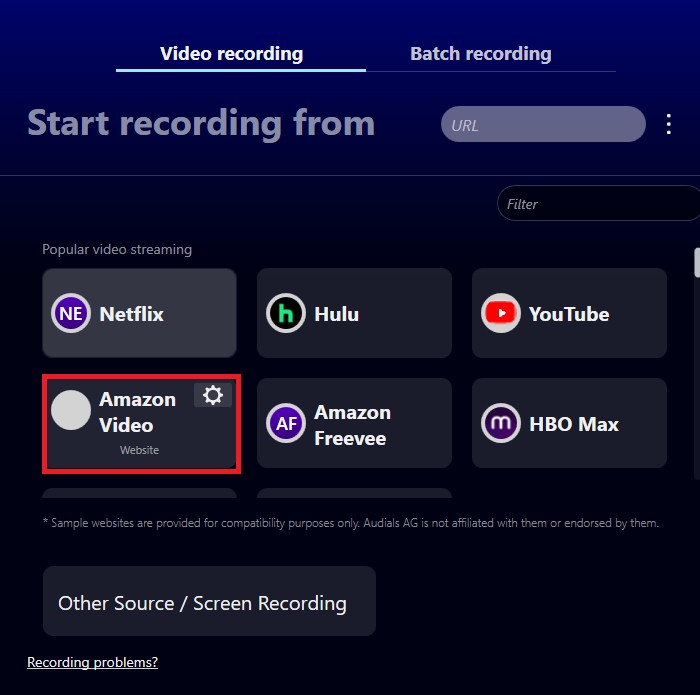Open the three-dot options menu
The image size is (700, 695).
click(668, 124)
